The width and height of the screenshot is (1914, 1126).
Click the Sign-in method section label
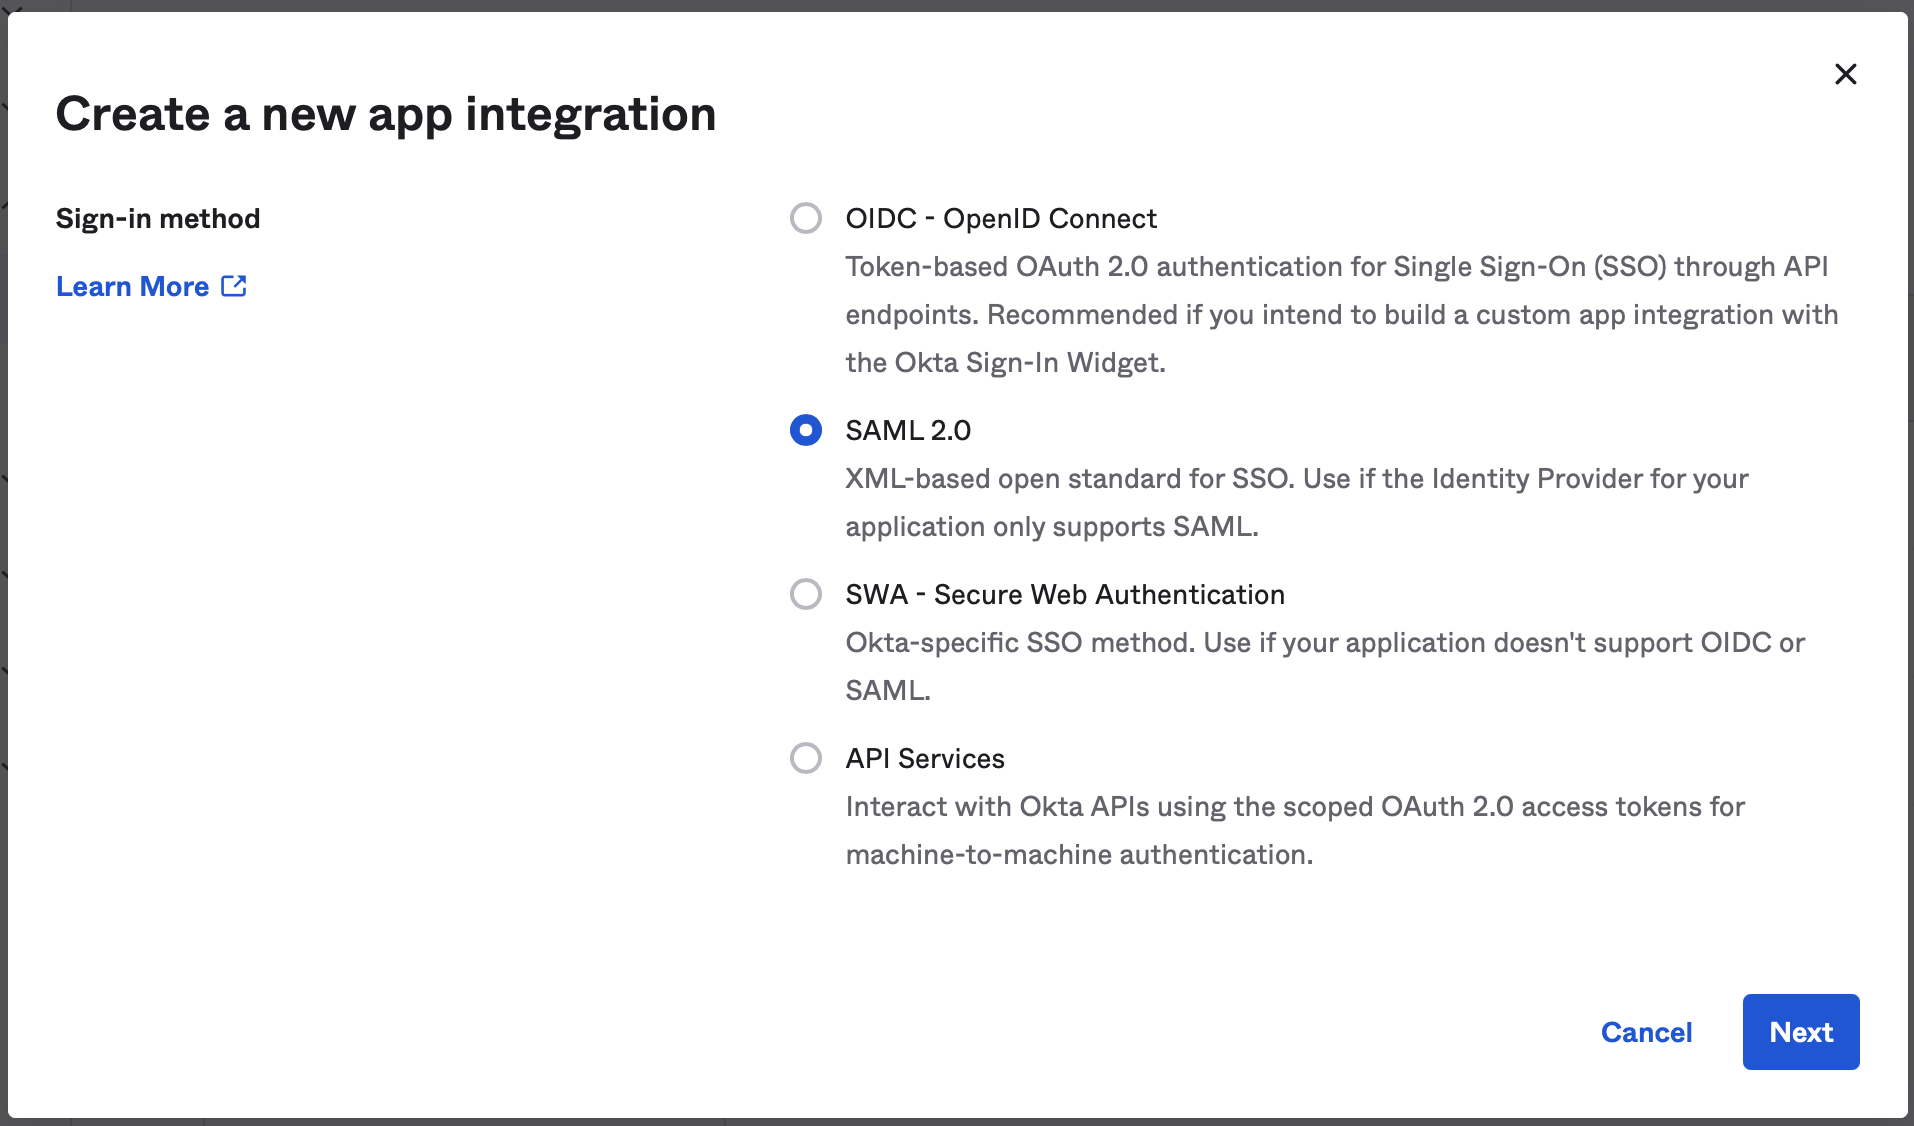pos(158,218)
